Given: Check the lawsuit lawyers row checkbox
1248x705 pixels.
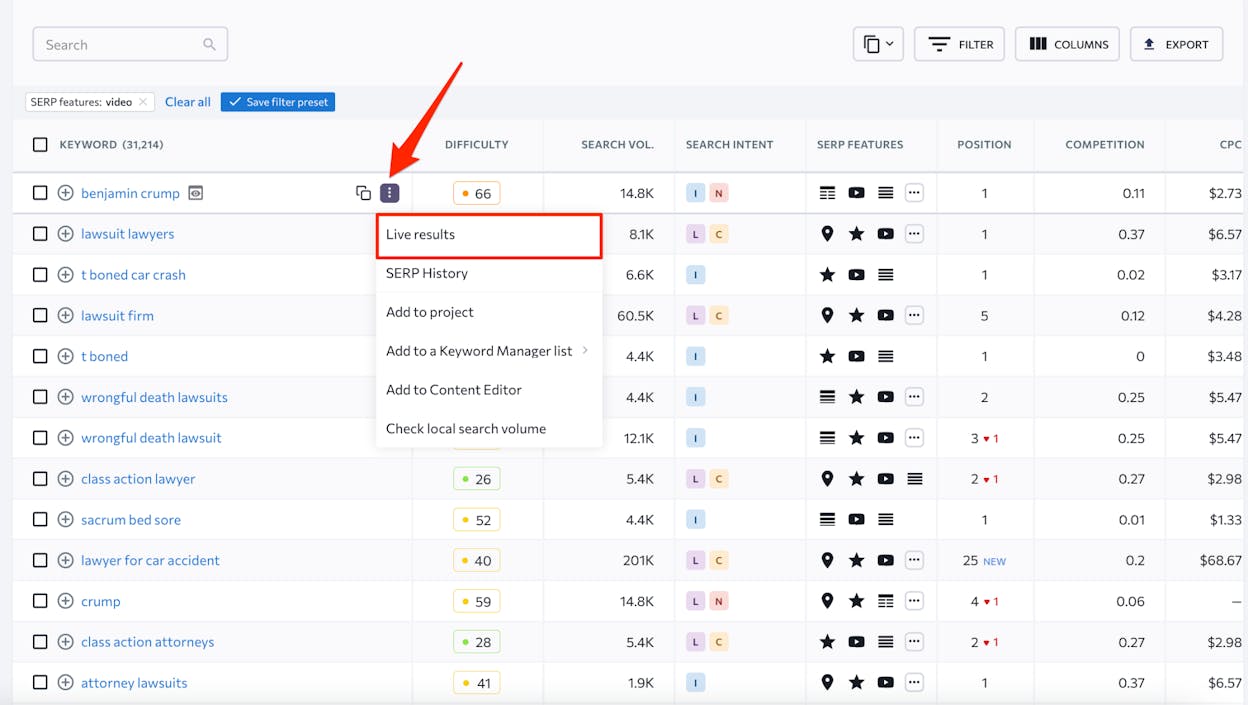Looking at the screenshot, I should pyautogui.click(x=40, y=234).
